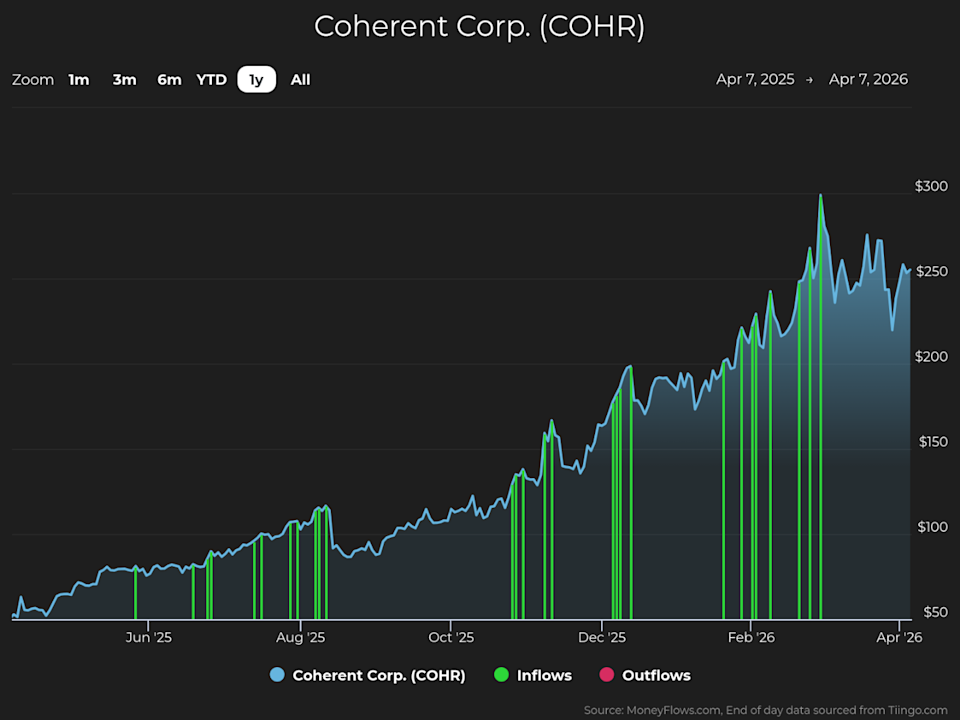Set zoom range to 1m
The height and width of the screenshot is (720, 960).
point(79,80)
